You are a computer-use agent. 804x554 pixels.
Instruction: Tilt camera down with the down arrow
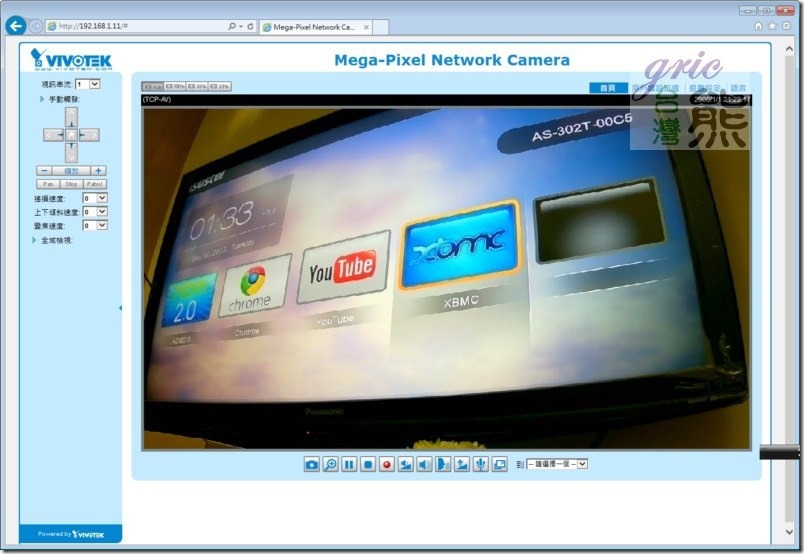pos(71,153)
